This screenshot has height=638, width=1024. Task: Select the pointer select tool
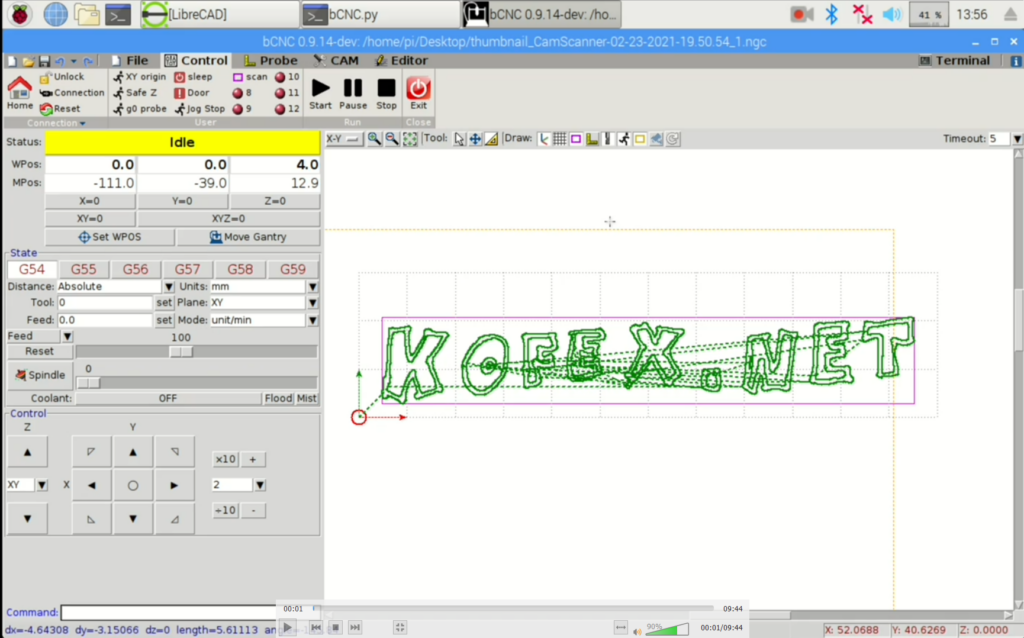click(459, 138)
